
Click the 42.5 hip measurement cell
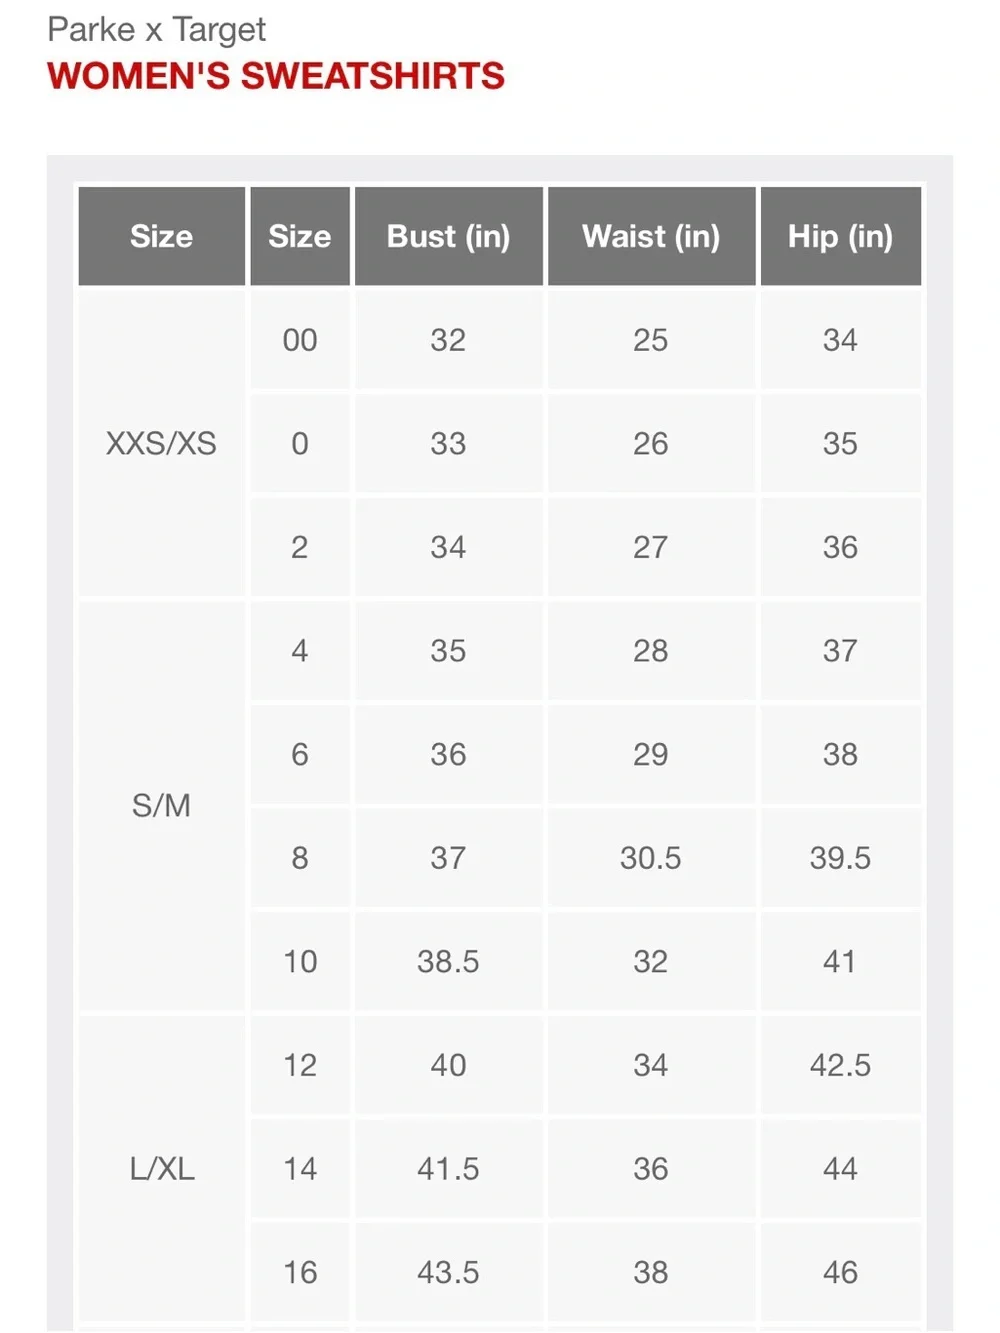tap(840, 1065)
